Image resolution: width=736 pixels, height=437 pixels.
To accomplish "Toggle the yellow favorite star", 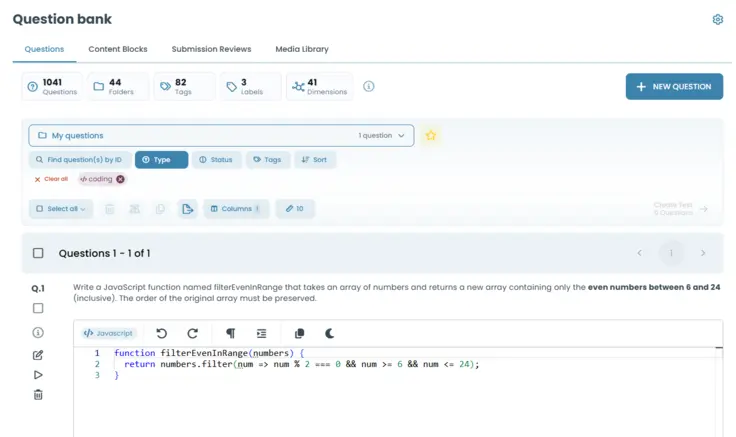I will point(430,136).
